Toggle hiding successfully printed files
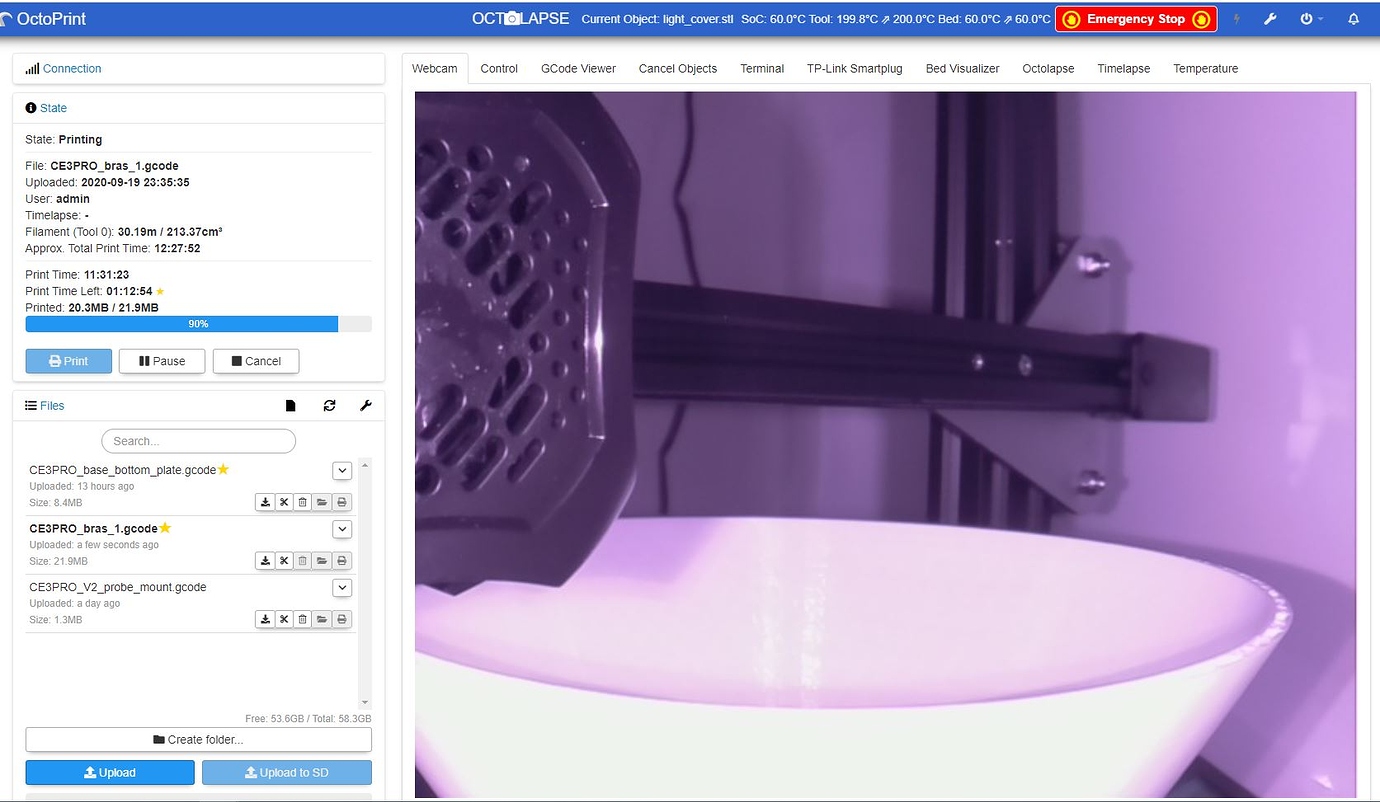1380x802 pixels. 290,405
